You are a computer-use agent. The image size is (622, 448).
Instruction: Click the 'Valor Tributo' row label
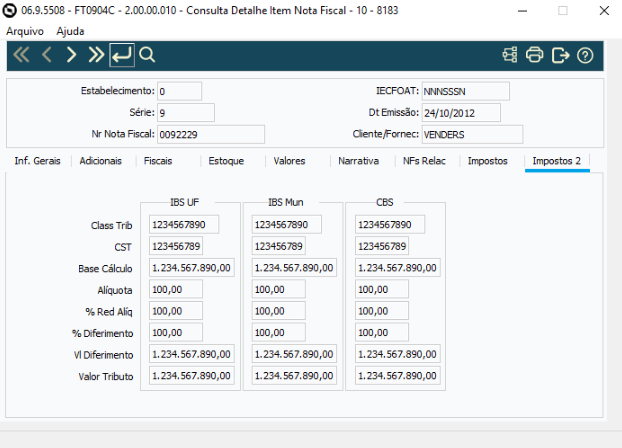(x=106, y=376)
